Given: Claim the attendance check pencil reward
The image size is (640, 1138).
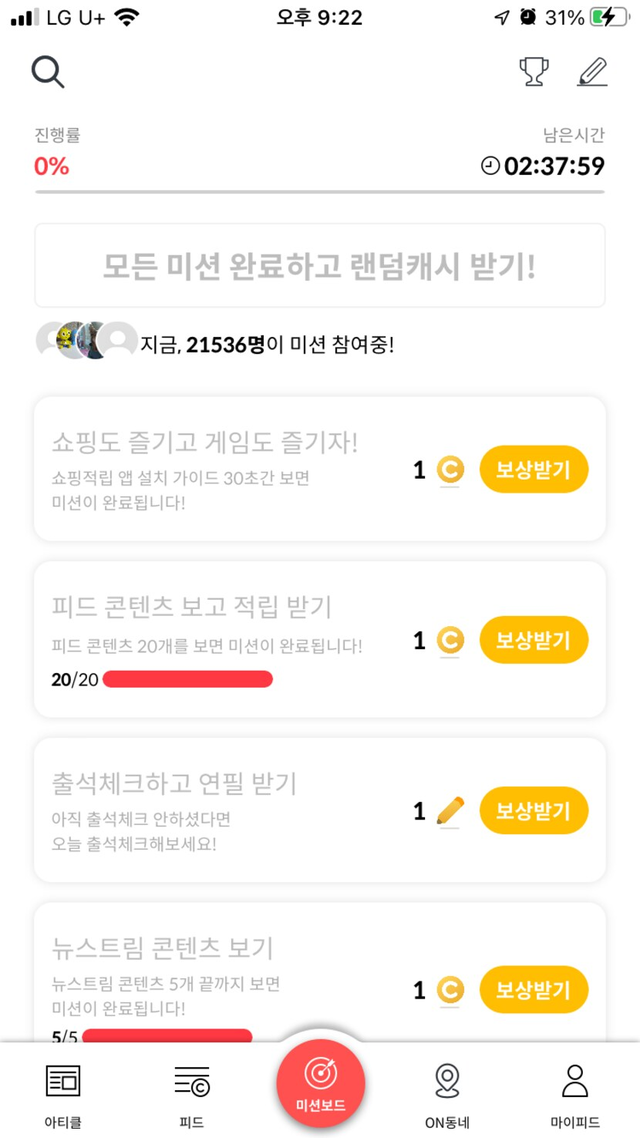Looking at the screenshot, I should tap(534, 810).
